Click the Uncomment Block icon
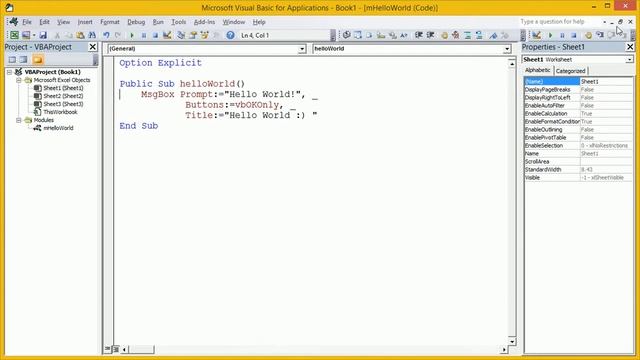The image size is (640, 360). click(x=479, y=35)
